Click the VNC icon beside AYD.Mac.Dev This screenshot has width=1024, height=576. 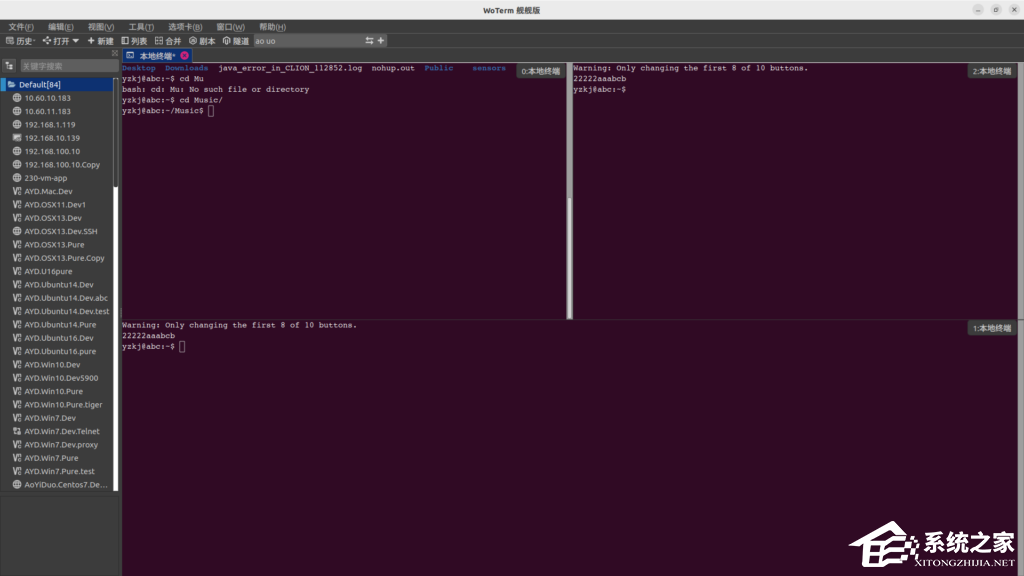pos(17,191)
